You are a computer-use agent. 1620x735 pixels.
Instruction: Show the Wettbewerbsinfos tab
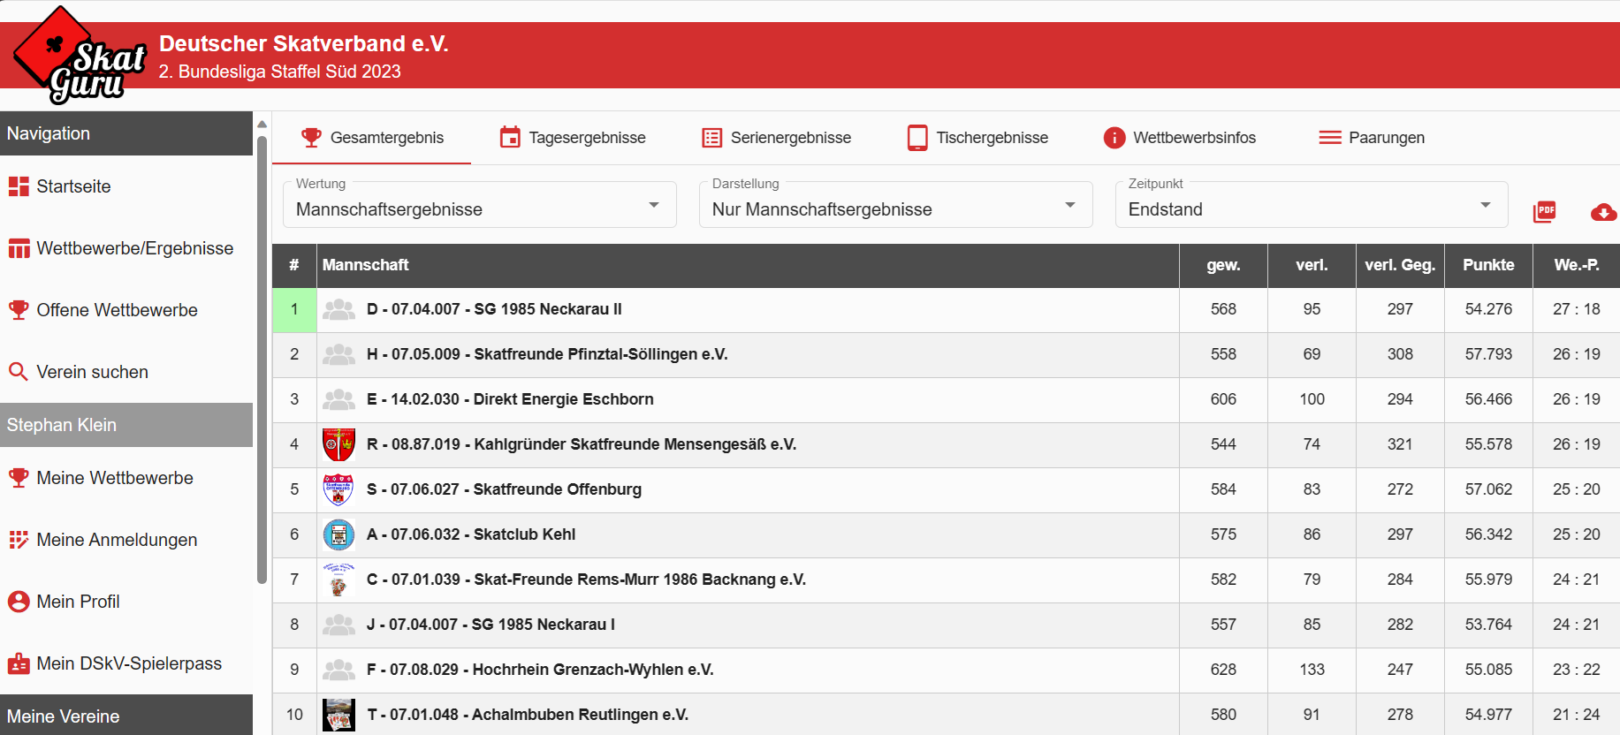coord(1179,138)
